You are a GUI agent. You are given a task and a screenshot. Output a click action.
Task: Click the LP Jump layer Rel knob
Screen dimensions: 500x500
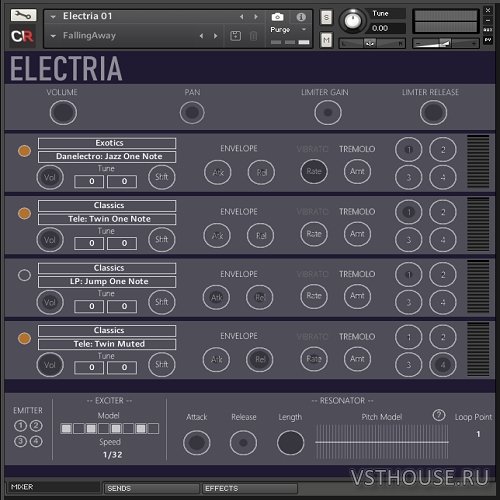[260, 297]
